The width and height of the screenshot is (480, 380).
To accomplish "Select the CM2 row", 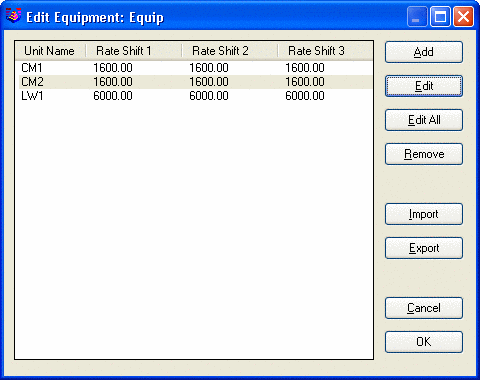I will 194,82.
